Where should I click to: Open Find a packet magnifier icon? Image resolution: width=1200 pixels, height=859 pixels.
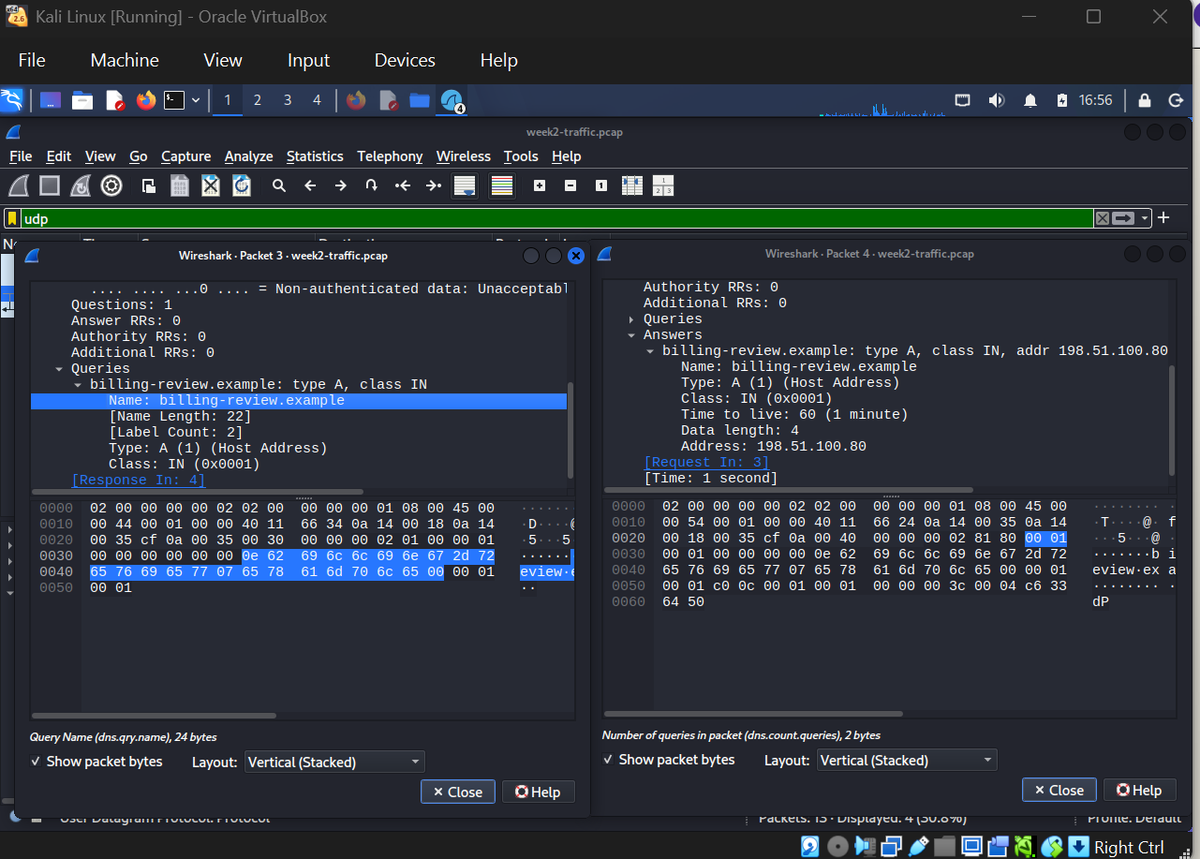coord(279,186)
